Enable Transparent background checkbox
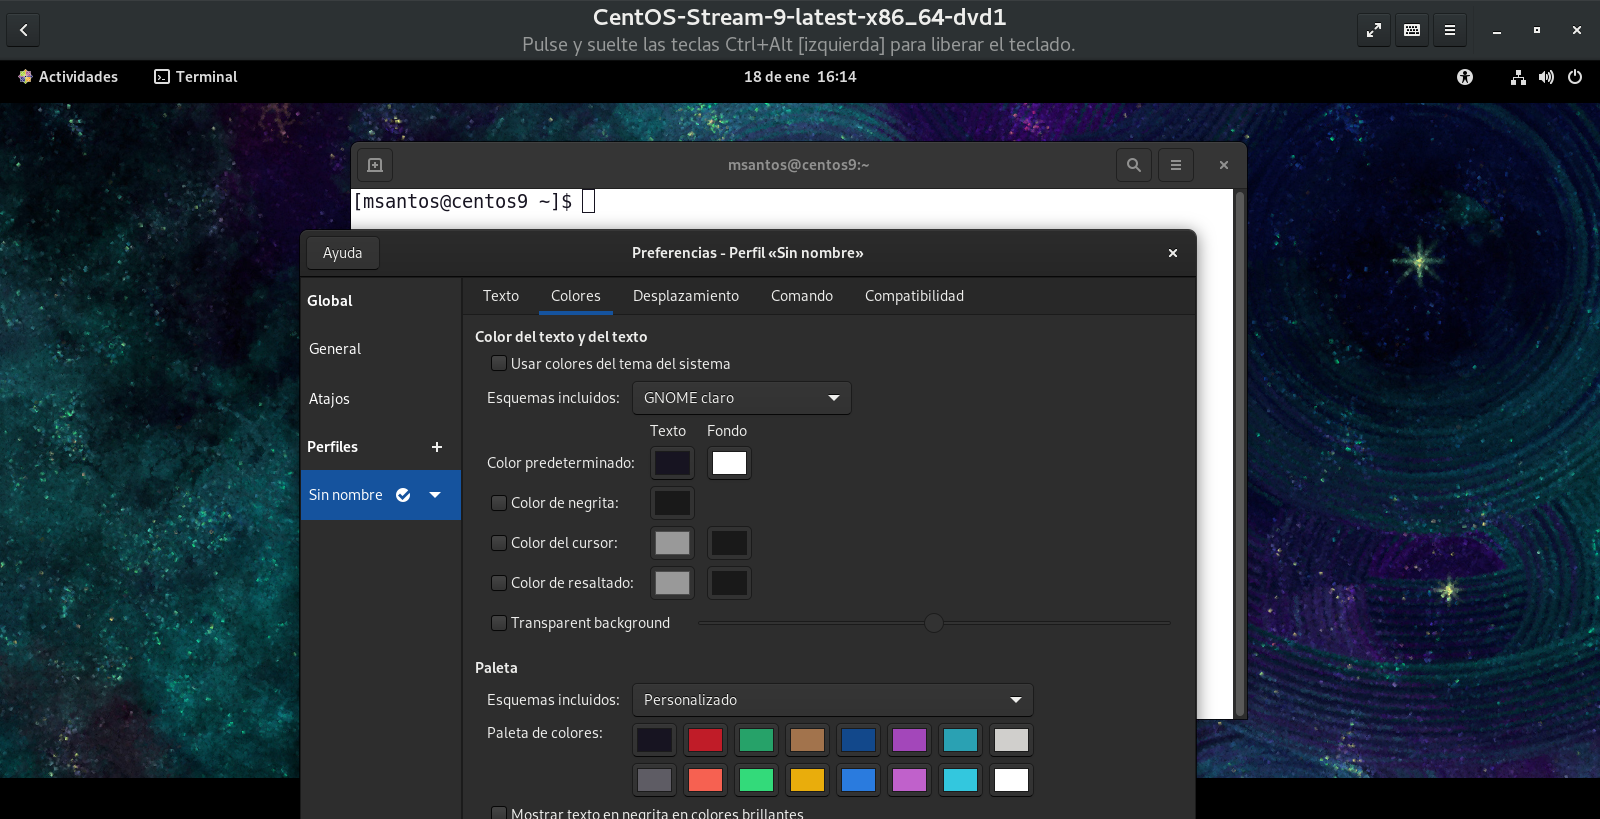 point(498,623)
